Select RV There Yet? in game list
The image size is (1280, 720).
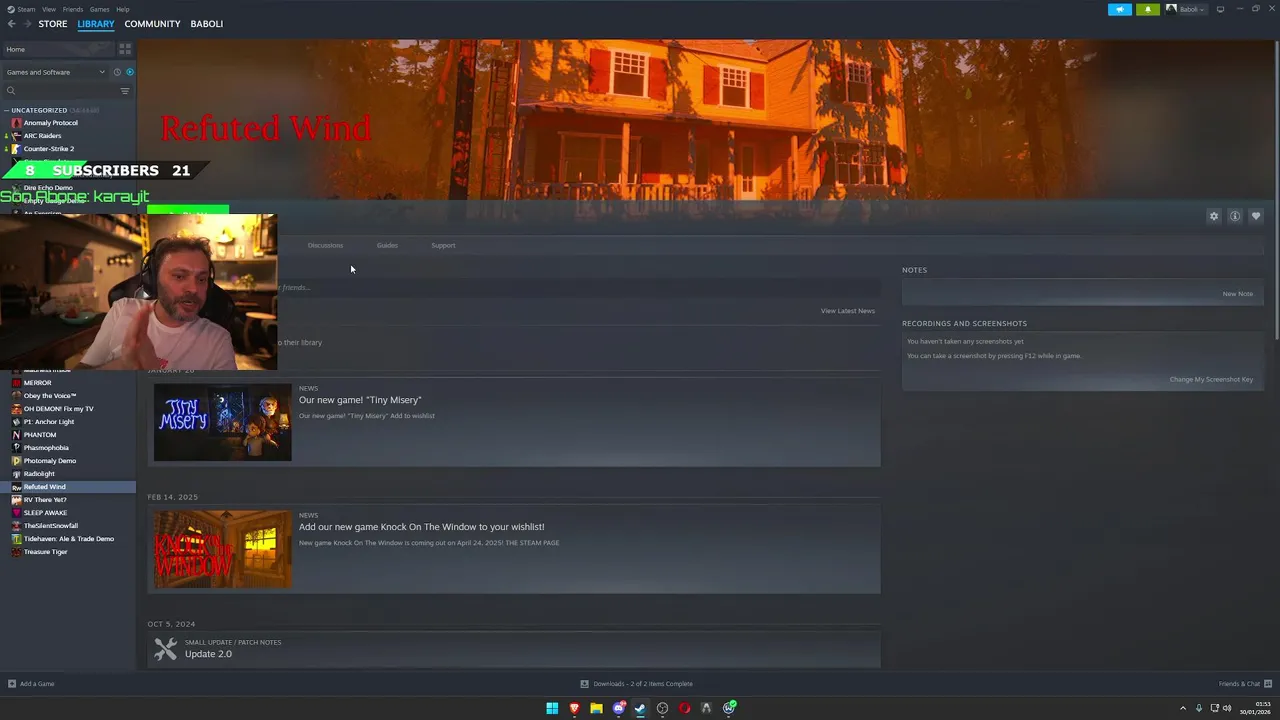point(68,500)
